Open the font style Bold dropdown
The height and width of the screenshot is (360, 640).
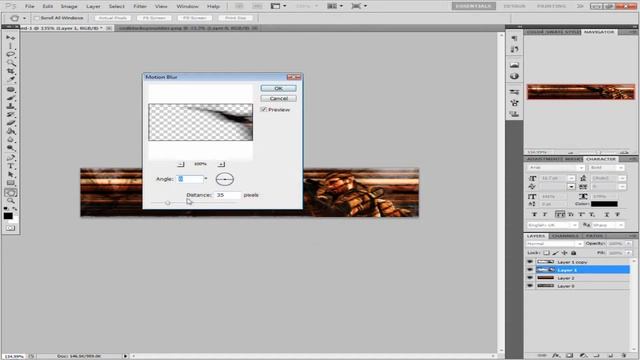620,168
